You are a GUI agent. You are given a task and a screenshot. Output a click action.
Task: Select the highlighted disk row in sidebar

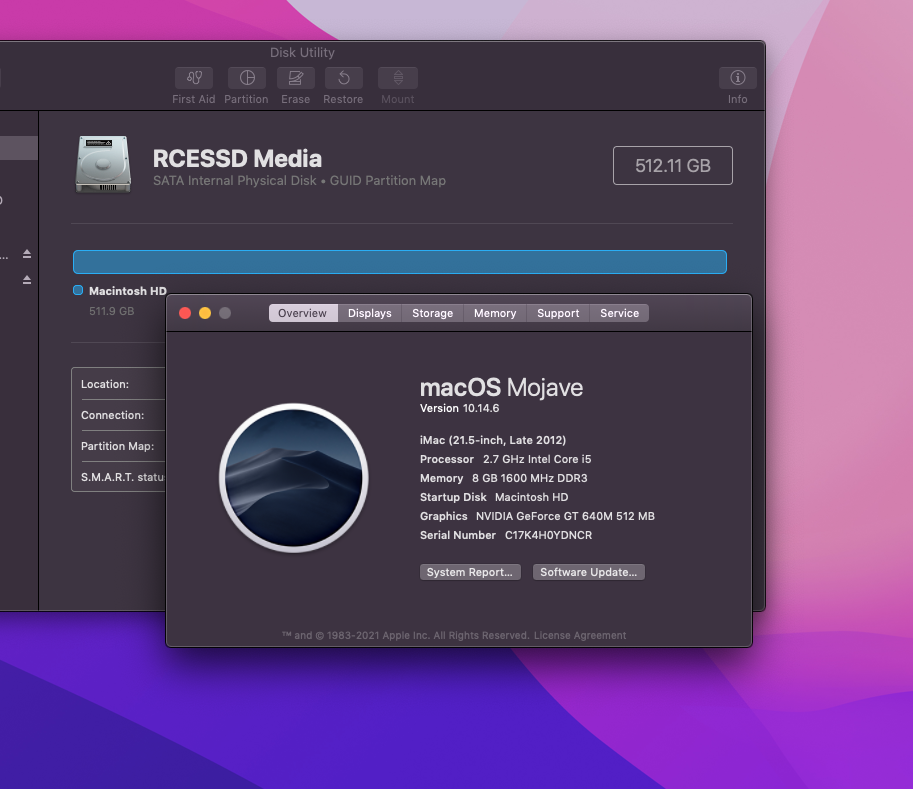point(19,148)
